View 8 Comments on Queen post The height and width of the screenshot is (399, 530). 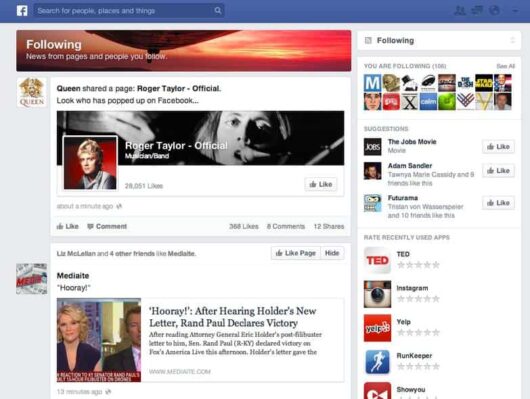pos(286,226)
